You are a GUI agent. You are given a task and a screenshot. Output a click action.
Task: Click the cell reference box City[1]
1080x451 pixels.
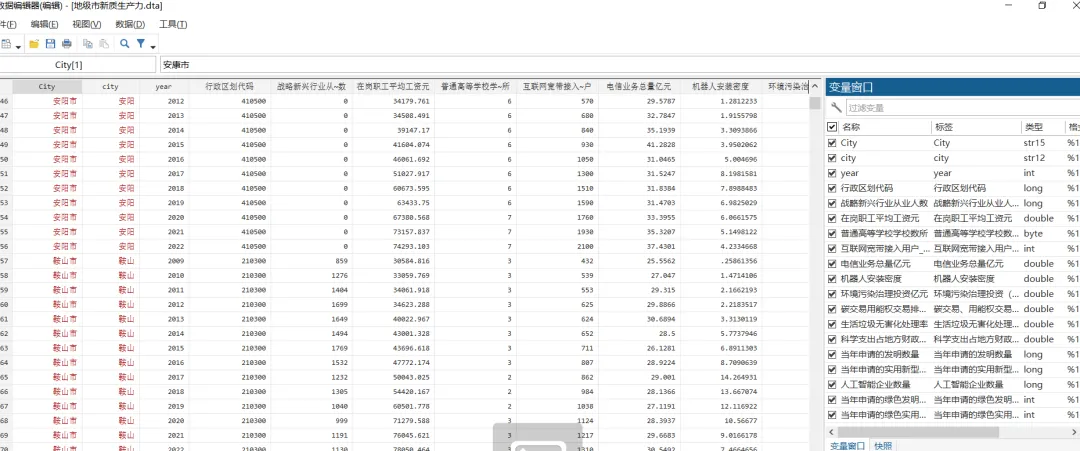77,65
